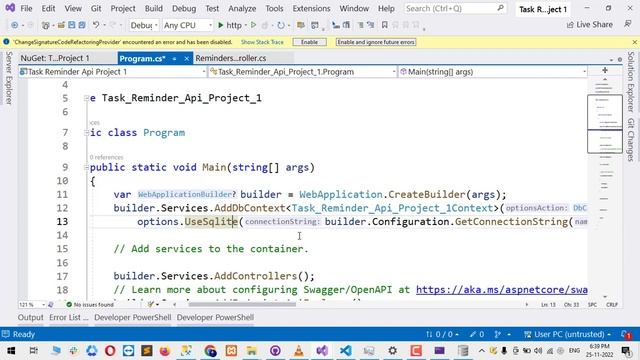Click the Windows Start button
This screenshot has width=640, height=360.
[x=11, y=351]
